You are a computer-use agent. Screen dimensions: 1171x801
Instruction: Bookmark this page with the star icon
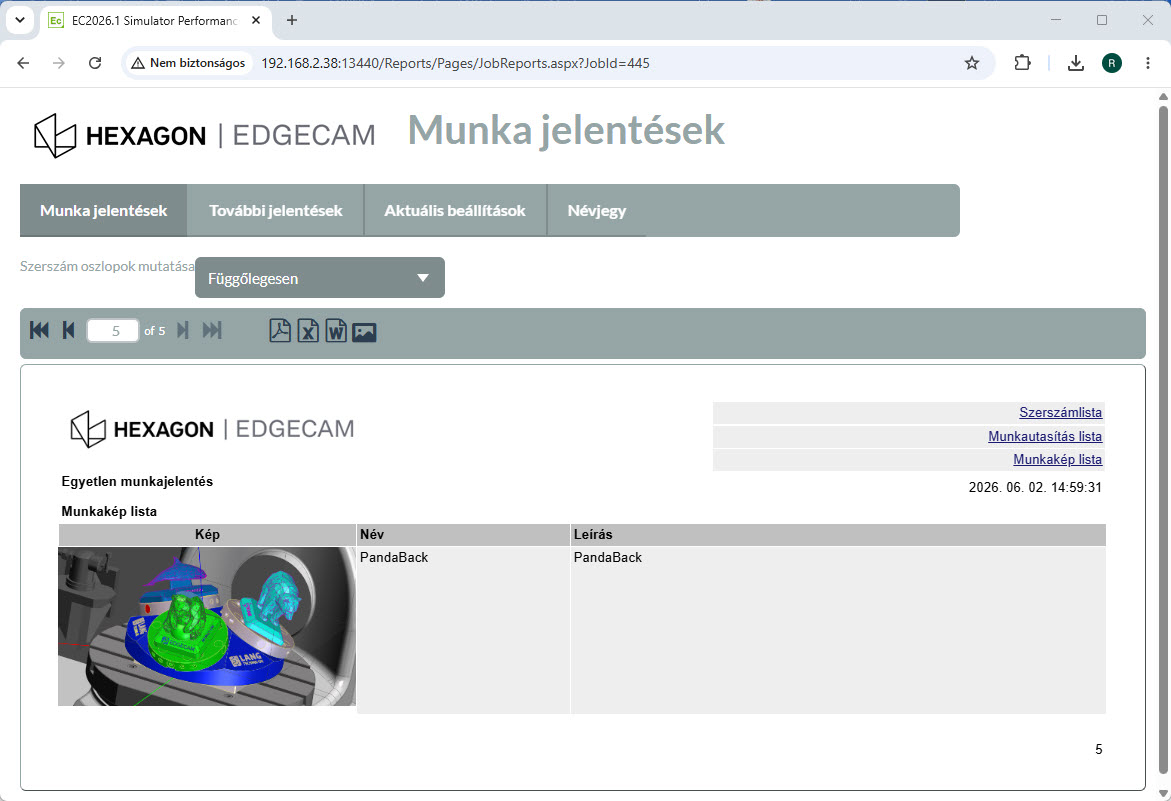(972, 63)
